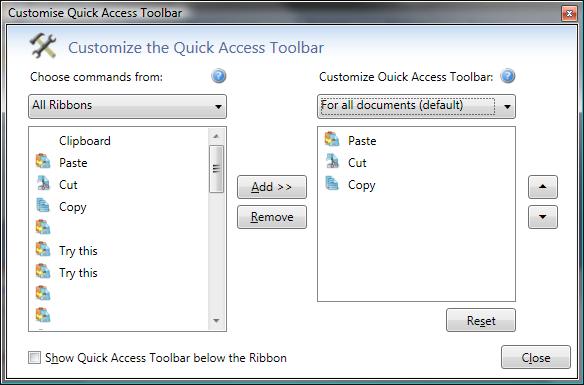This screenshot has width=584, height=385.
Task: Select Cut text in left commands list
Action: tap(68, 185)
